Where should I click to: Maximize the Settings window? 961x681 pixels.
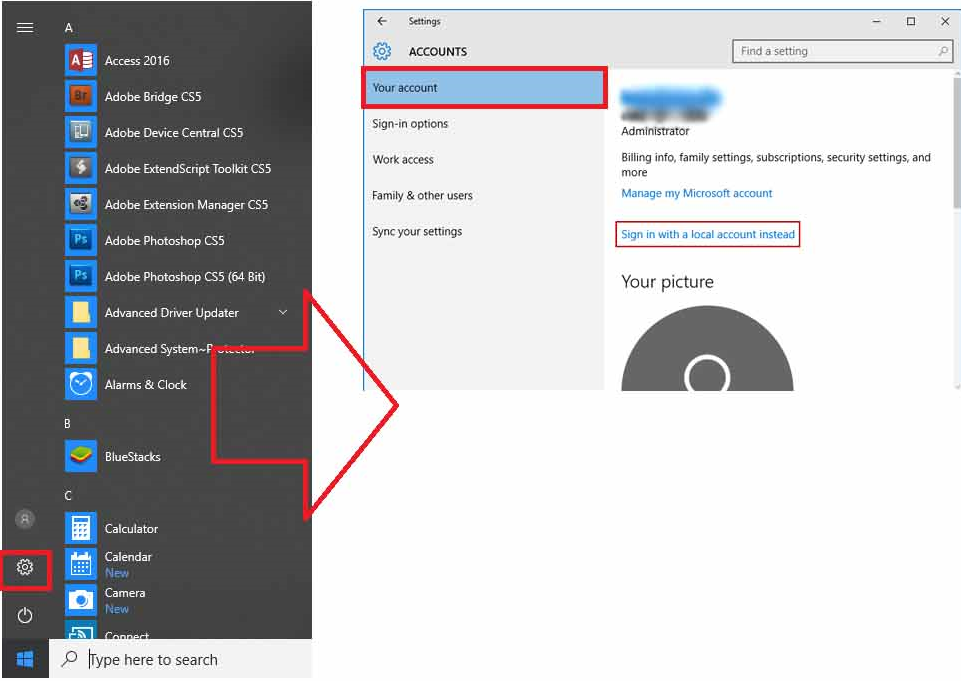point(911,21)
